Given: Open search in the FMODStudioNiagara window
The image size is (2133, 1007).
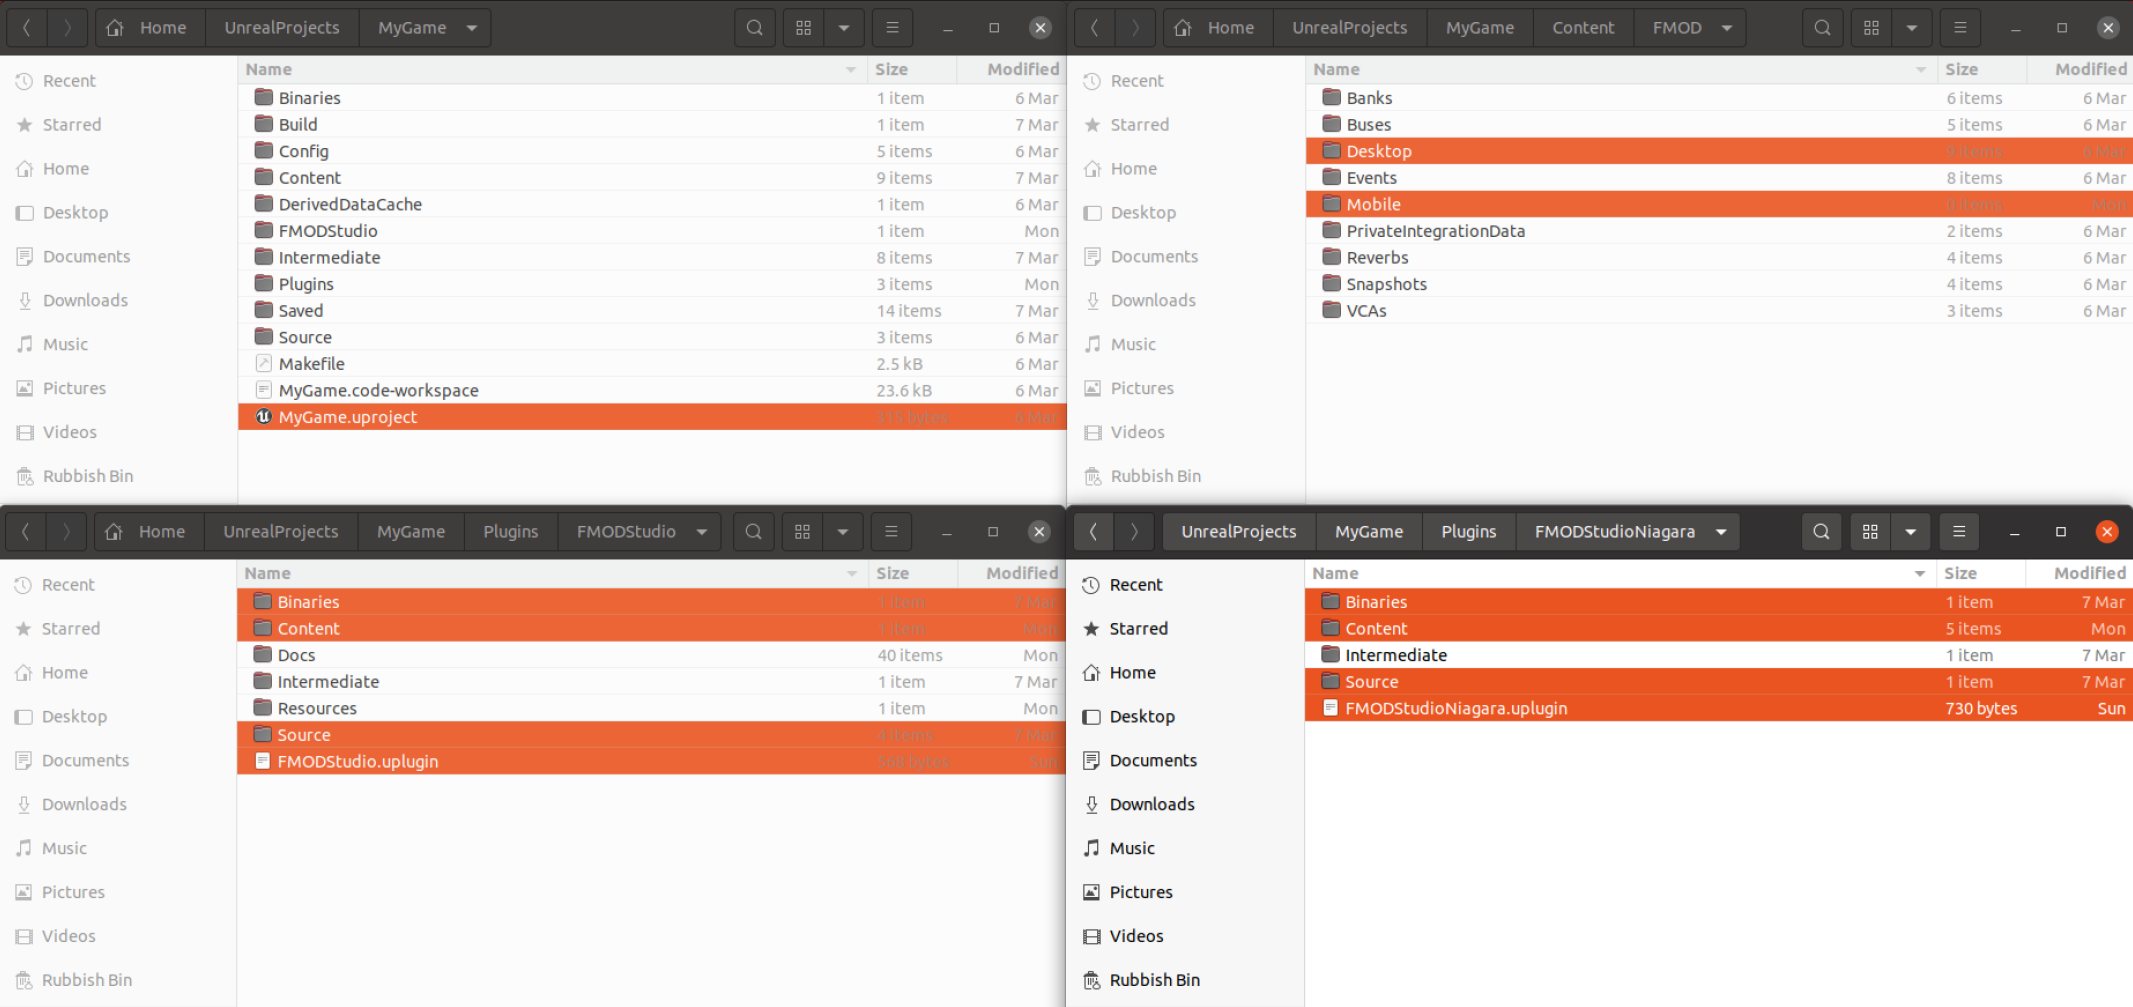Looking at the screenshot, I should click(1820, 531).
